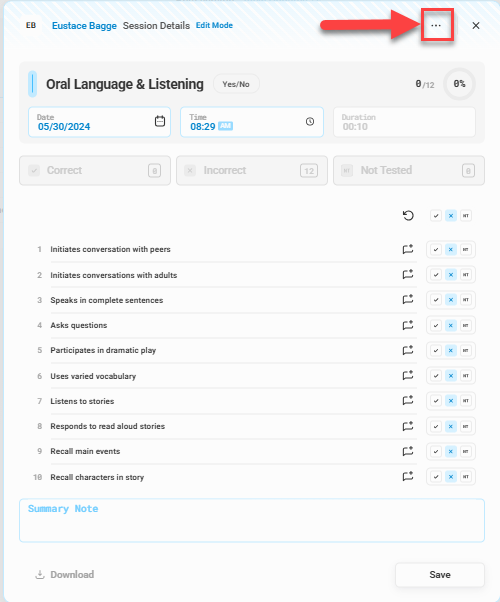Open the calendar picker in Date field
This screenshot has width=500, height=602.
pos(160,121)
